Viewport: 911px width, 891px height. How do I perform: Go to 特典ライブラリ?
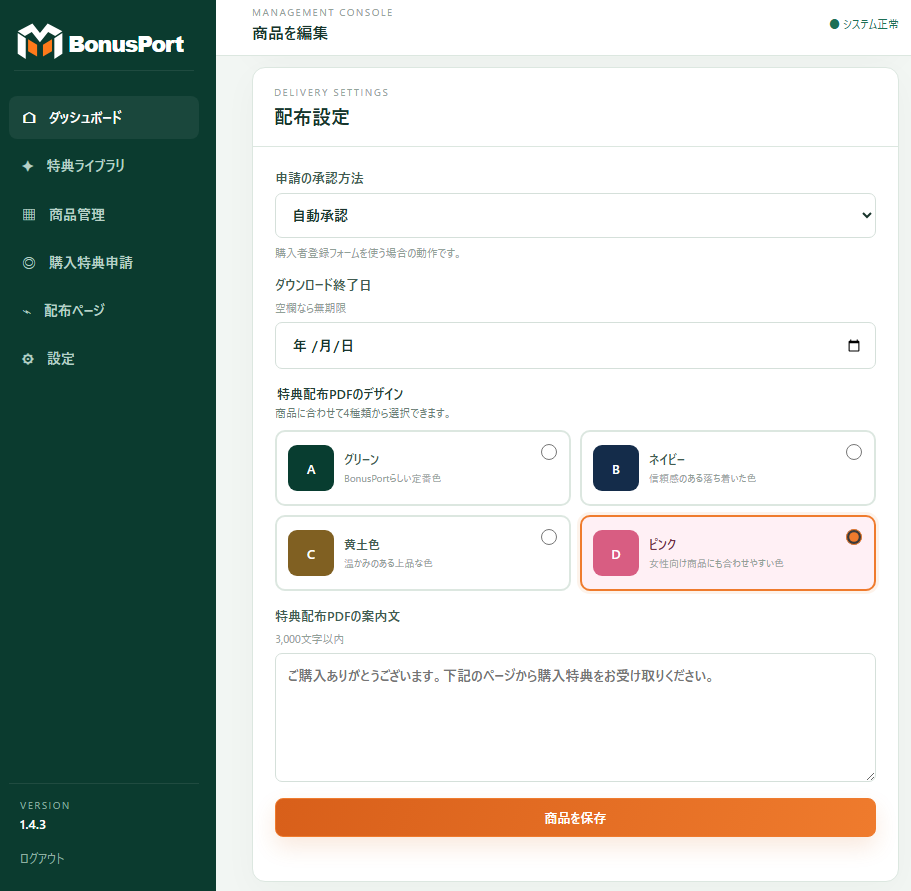point(104,166)
